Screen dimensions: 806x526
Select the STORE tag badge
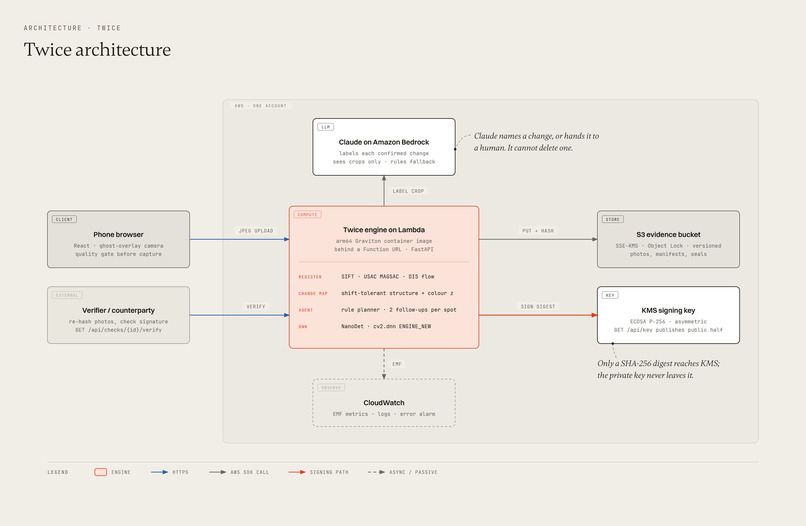[613, 219]
